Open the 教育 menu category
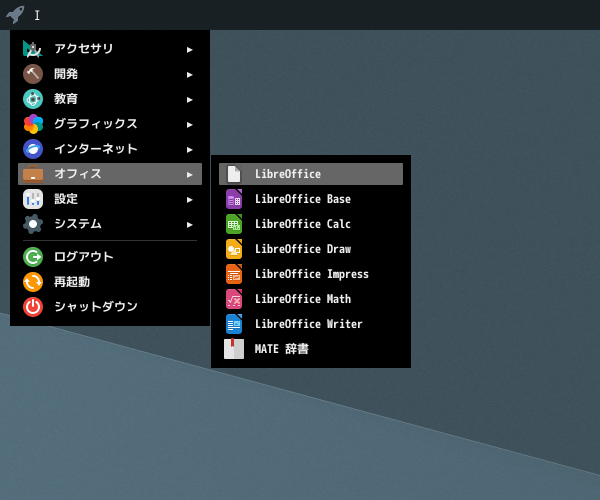 pyautogui.click(x=110, y=99)
